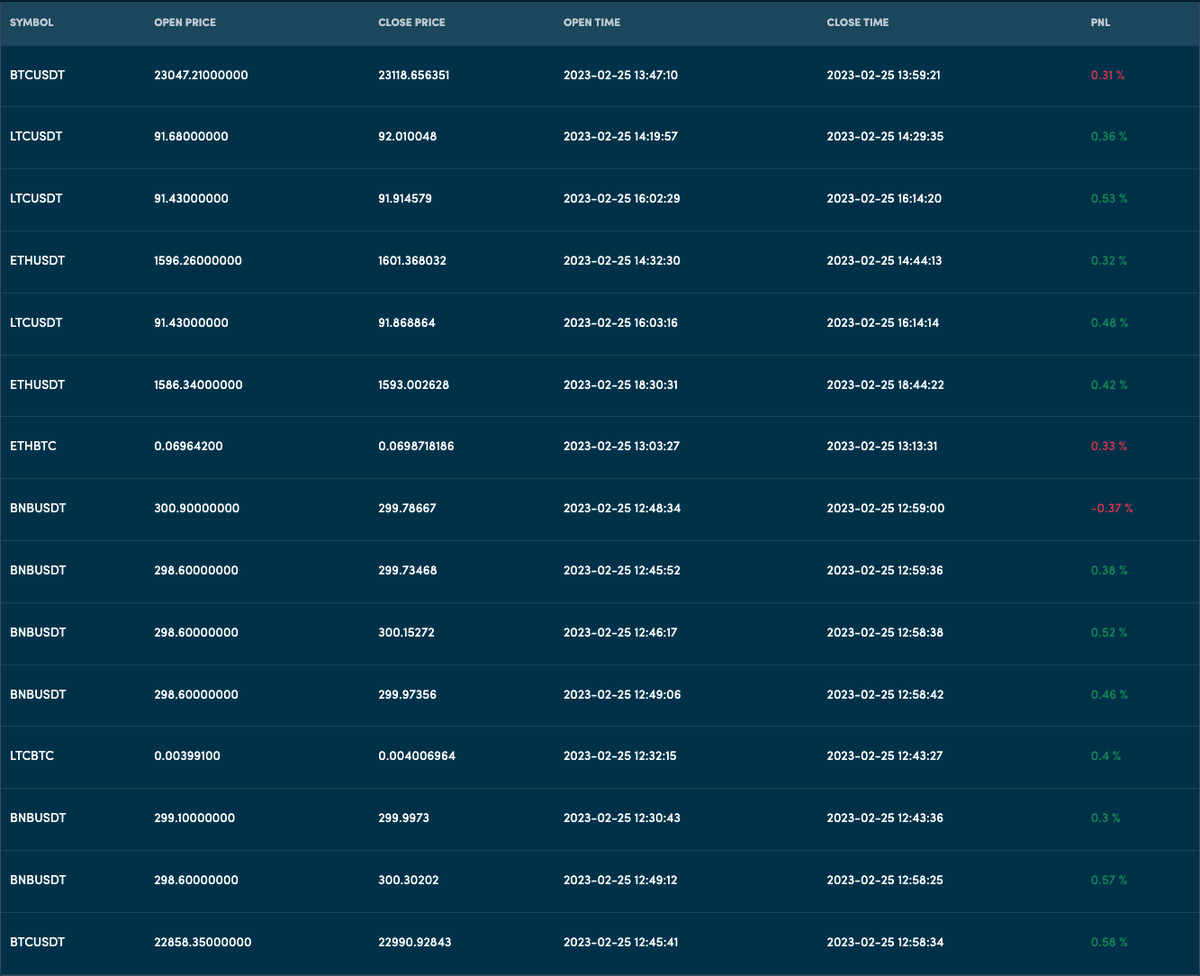Click open time 2023-02-25 12:49:12

[x=621, y=880]
